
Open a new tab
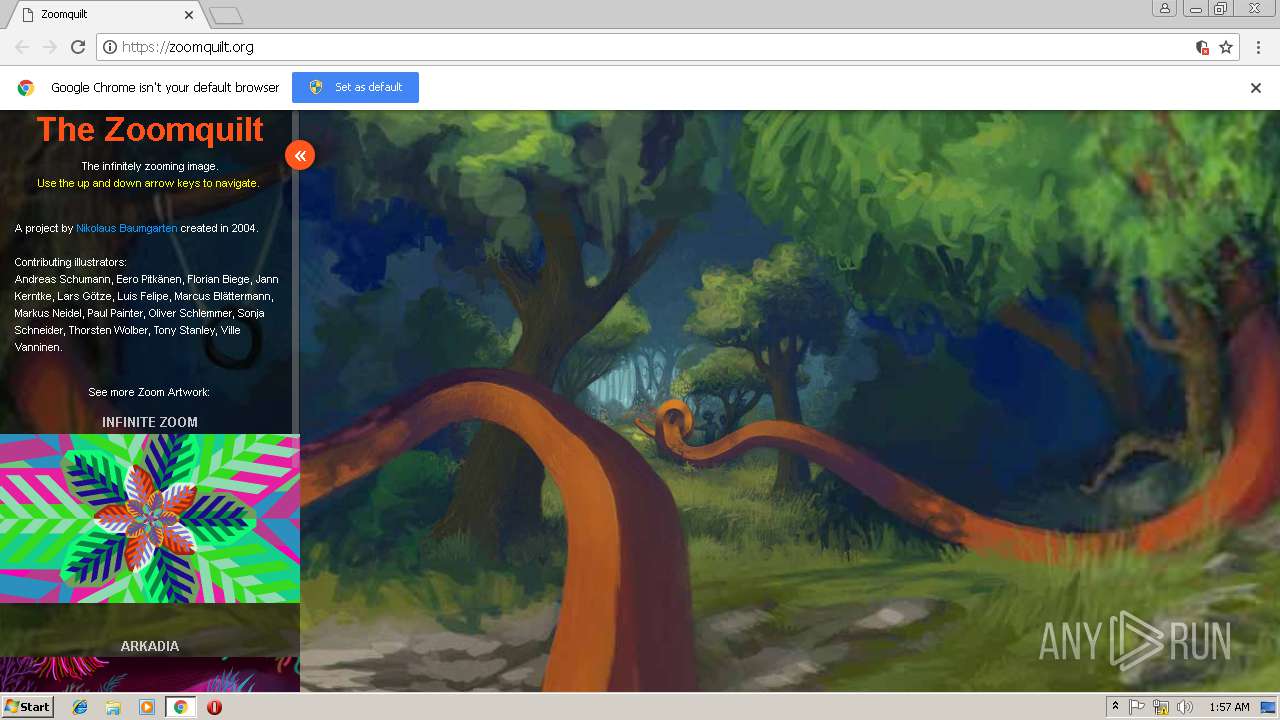226,15
